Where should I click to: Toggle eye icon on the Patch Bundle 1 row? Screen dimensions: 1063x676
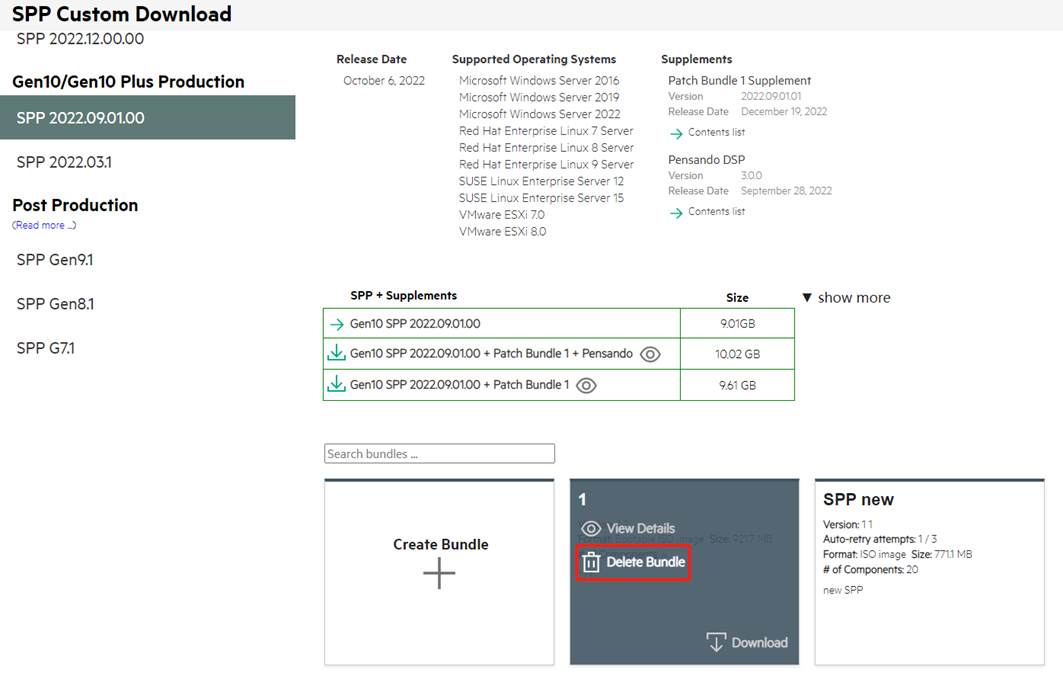[586, 385]
